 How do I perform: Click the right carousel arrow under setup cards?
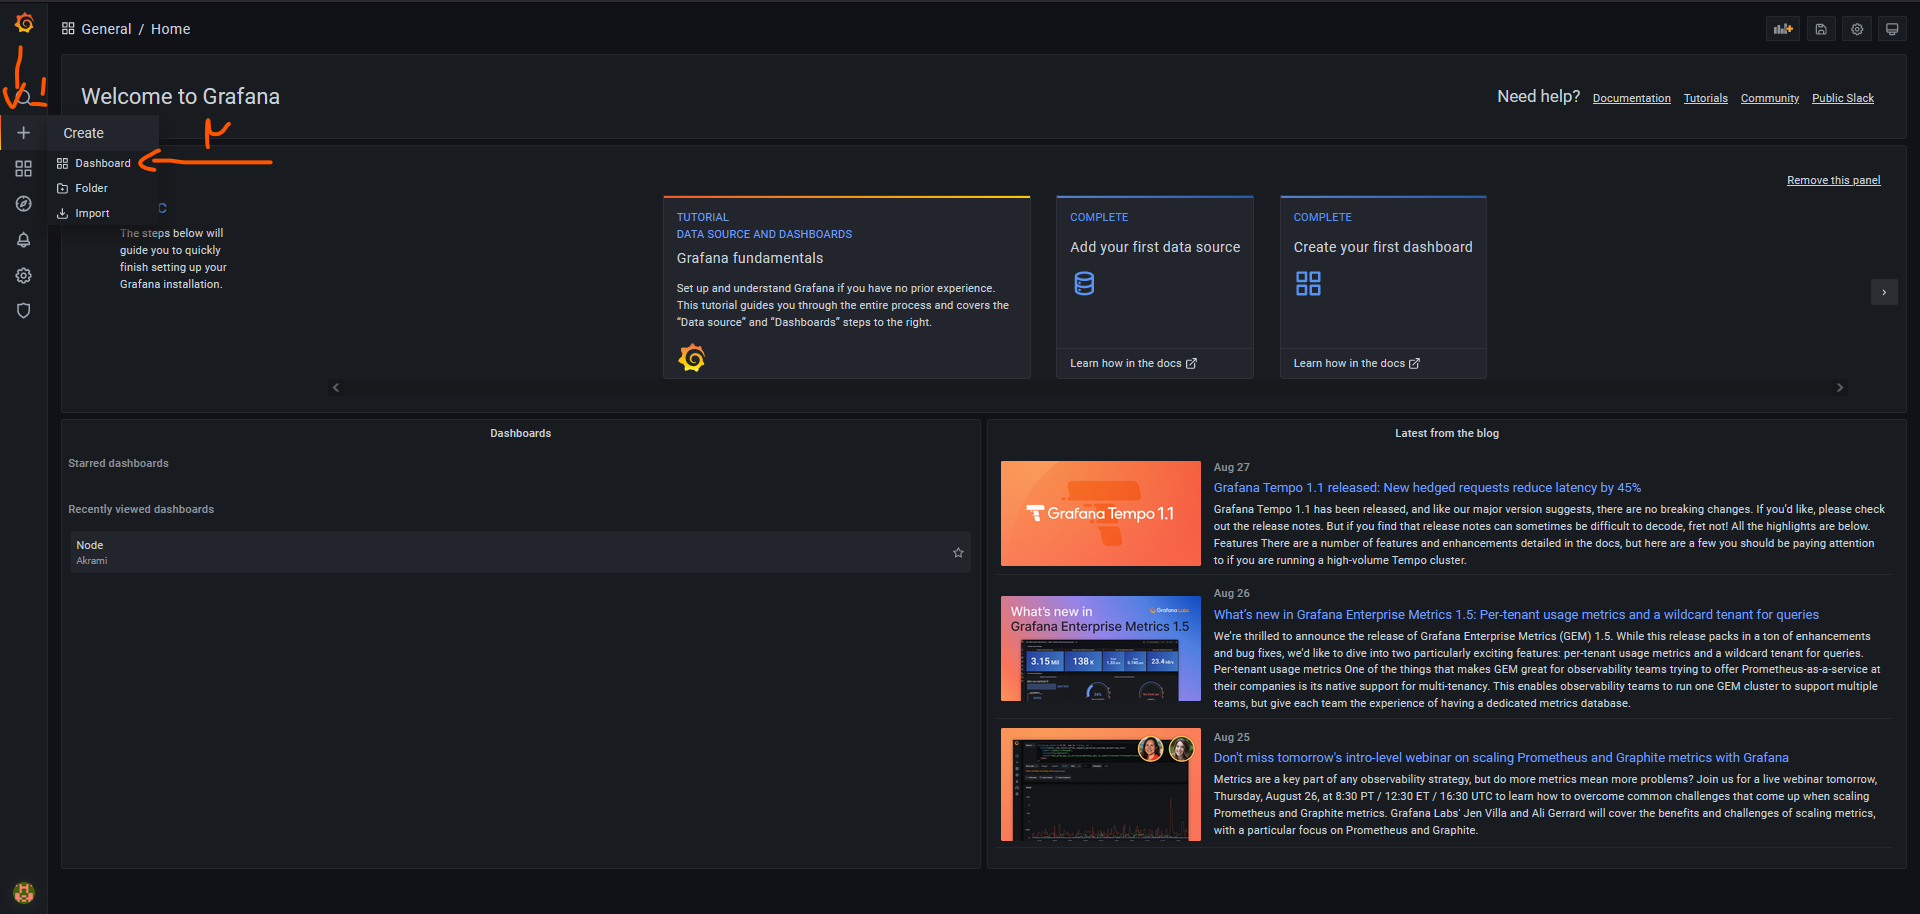1840,387
